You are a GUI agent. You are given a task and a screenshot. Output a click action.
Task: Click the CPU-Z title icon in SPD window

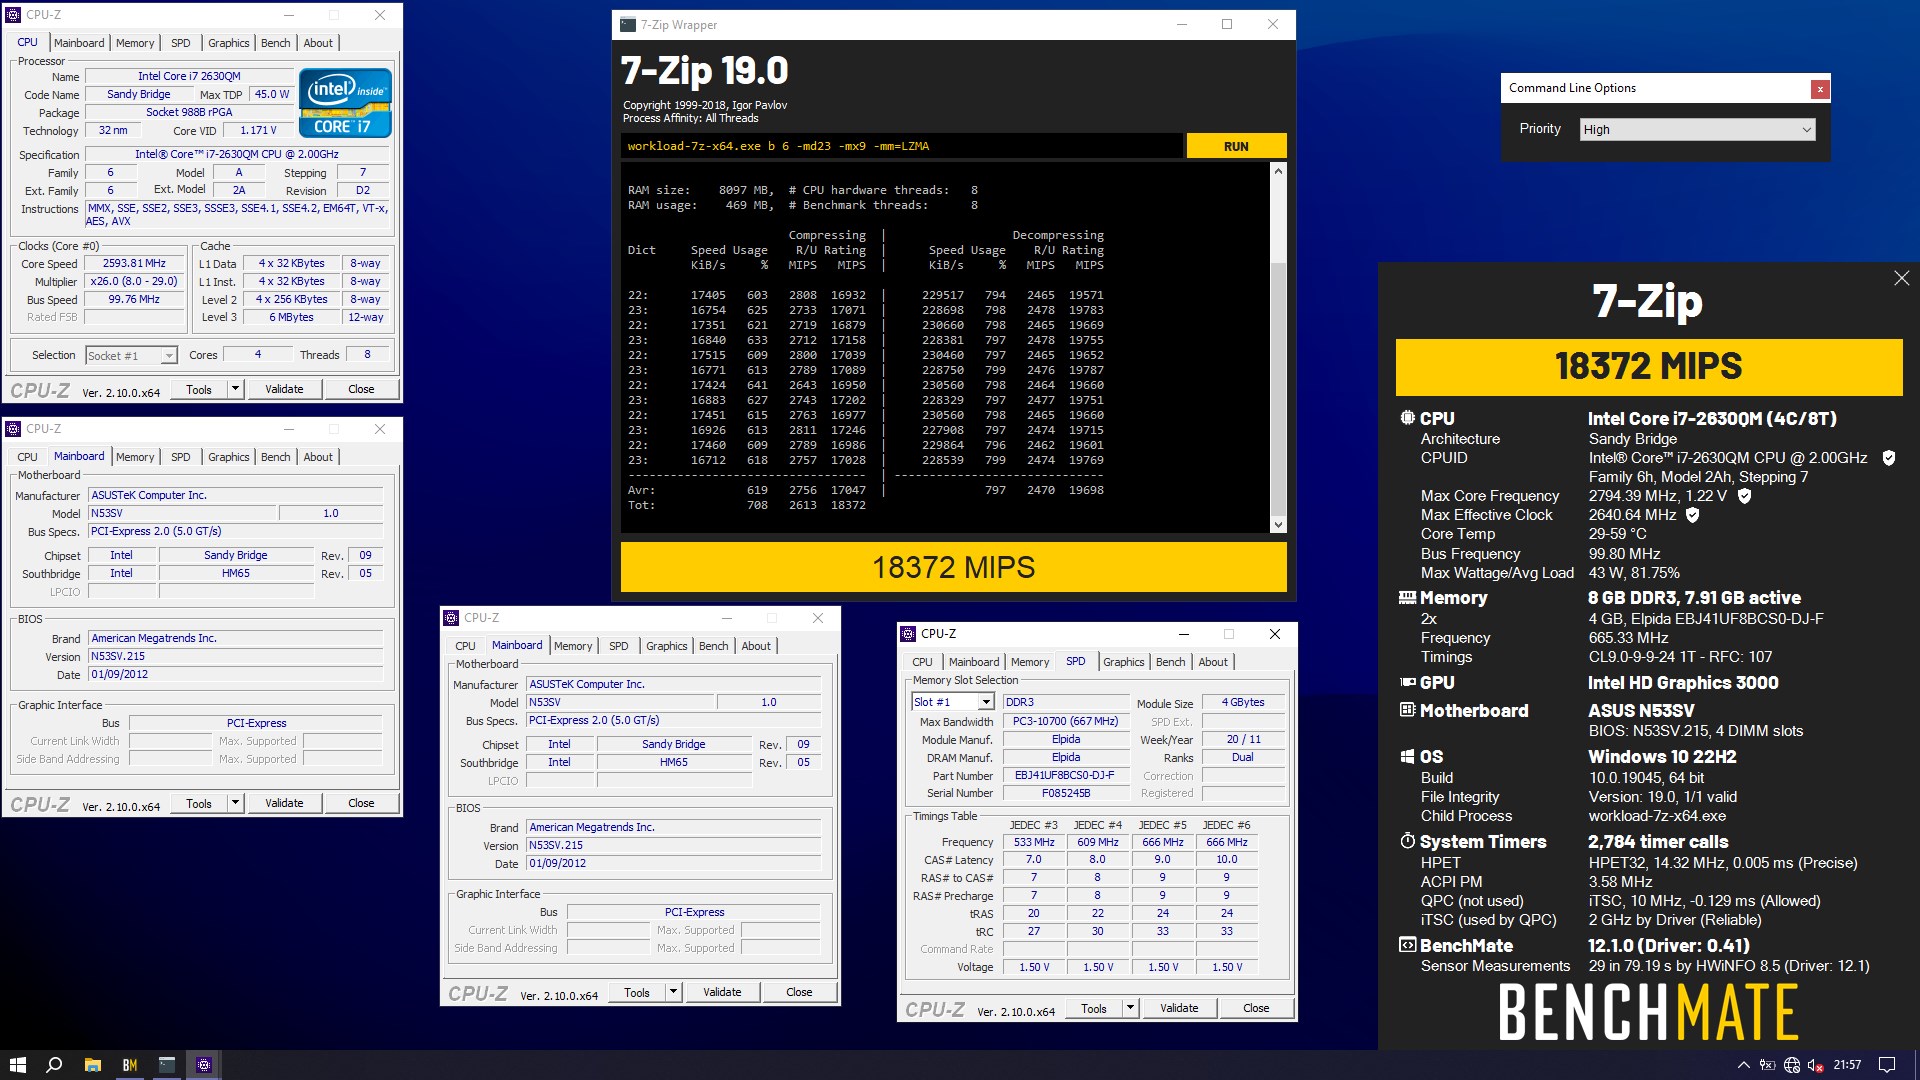908,634
